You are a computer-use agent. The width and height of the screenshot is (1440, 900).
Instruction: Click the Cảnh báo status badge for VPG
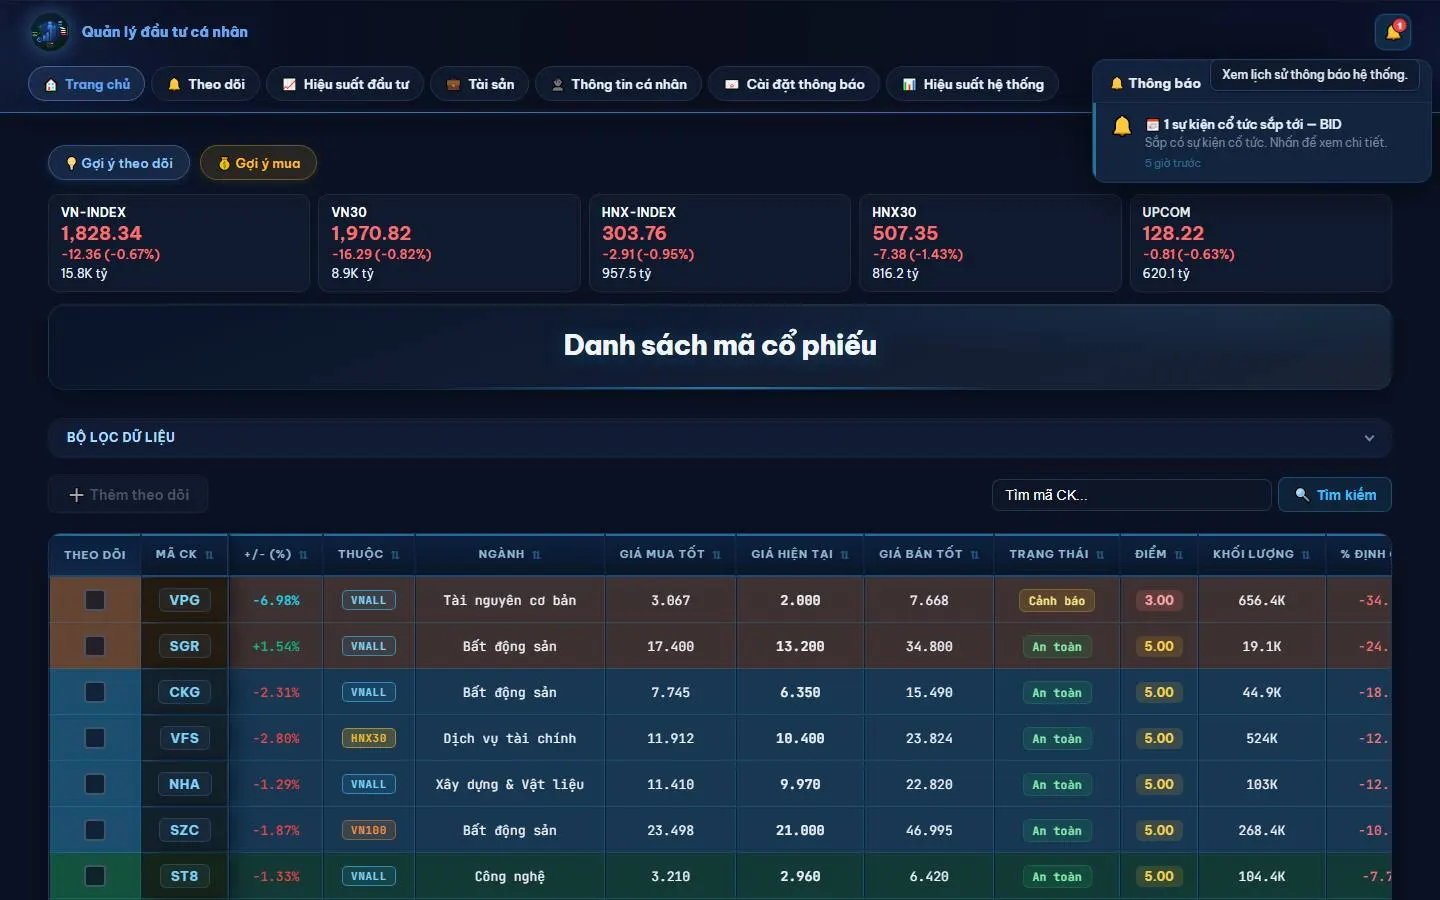(x=1057, y=601)
